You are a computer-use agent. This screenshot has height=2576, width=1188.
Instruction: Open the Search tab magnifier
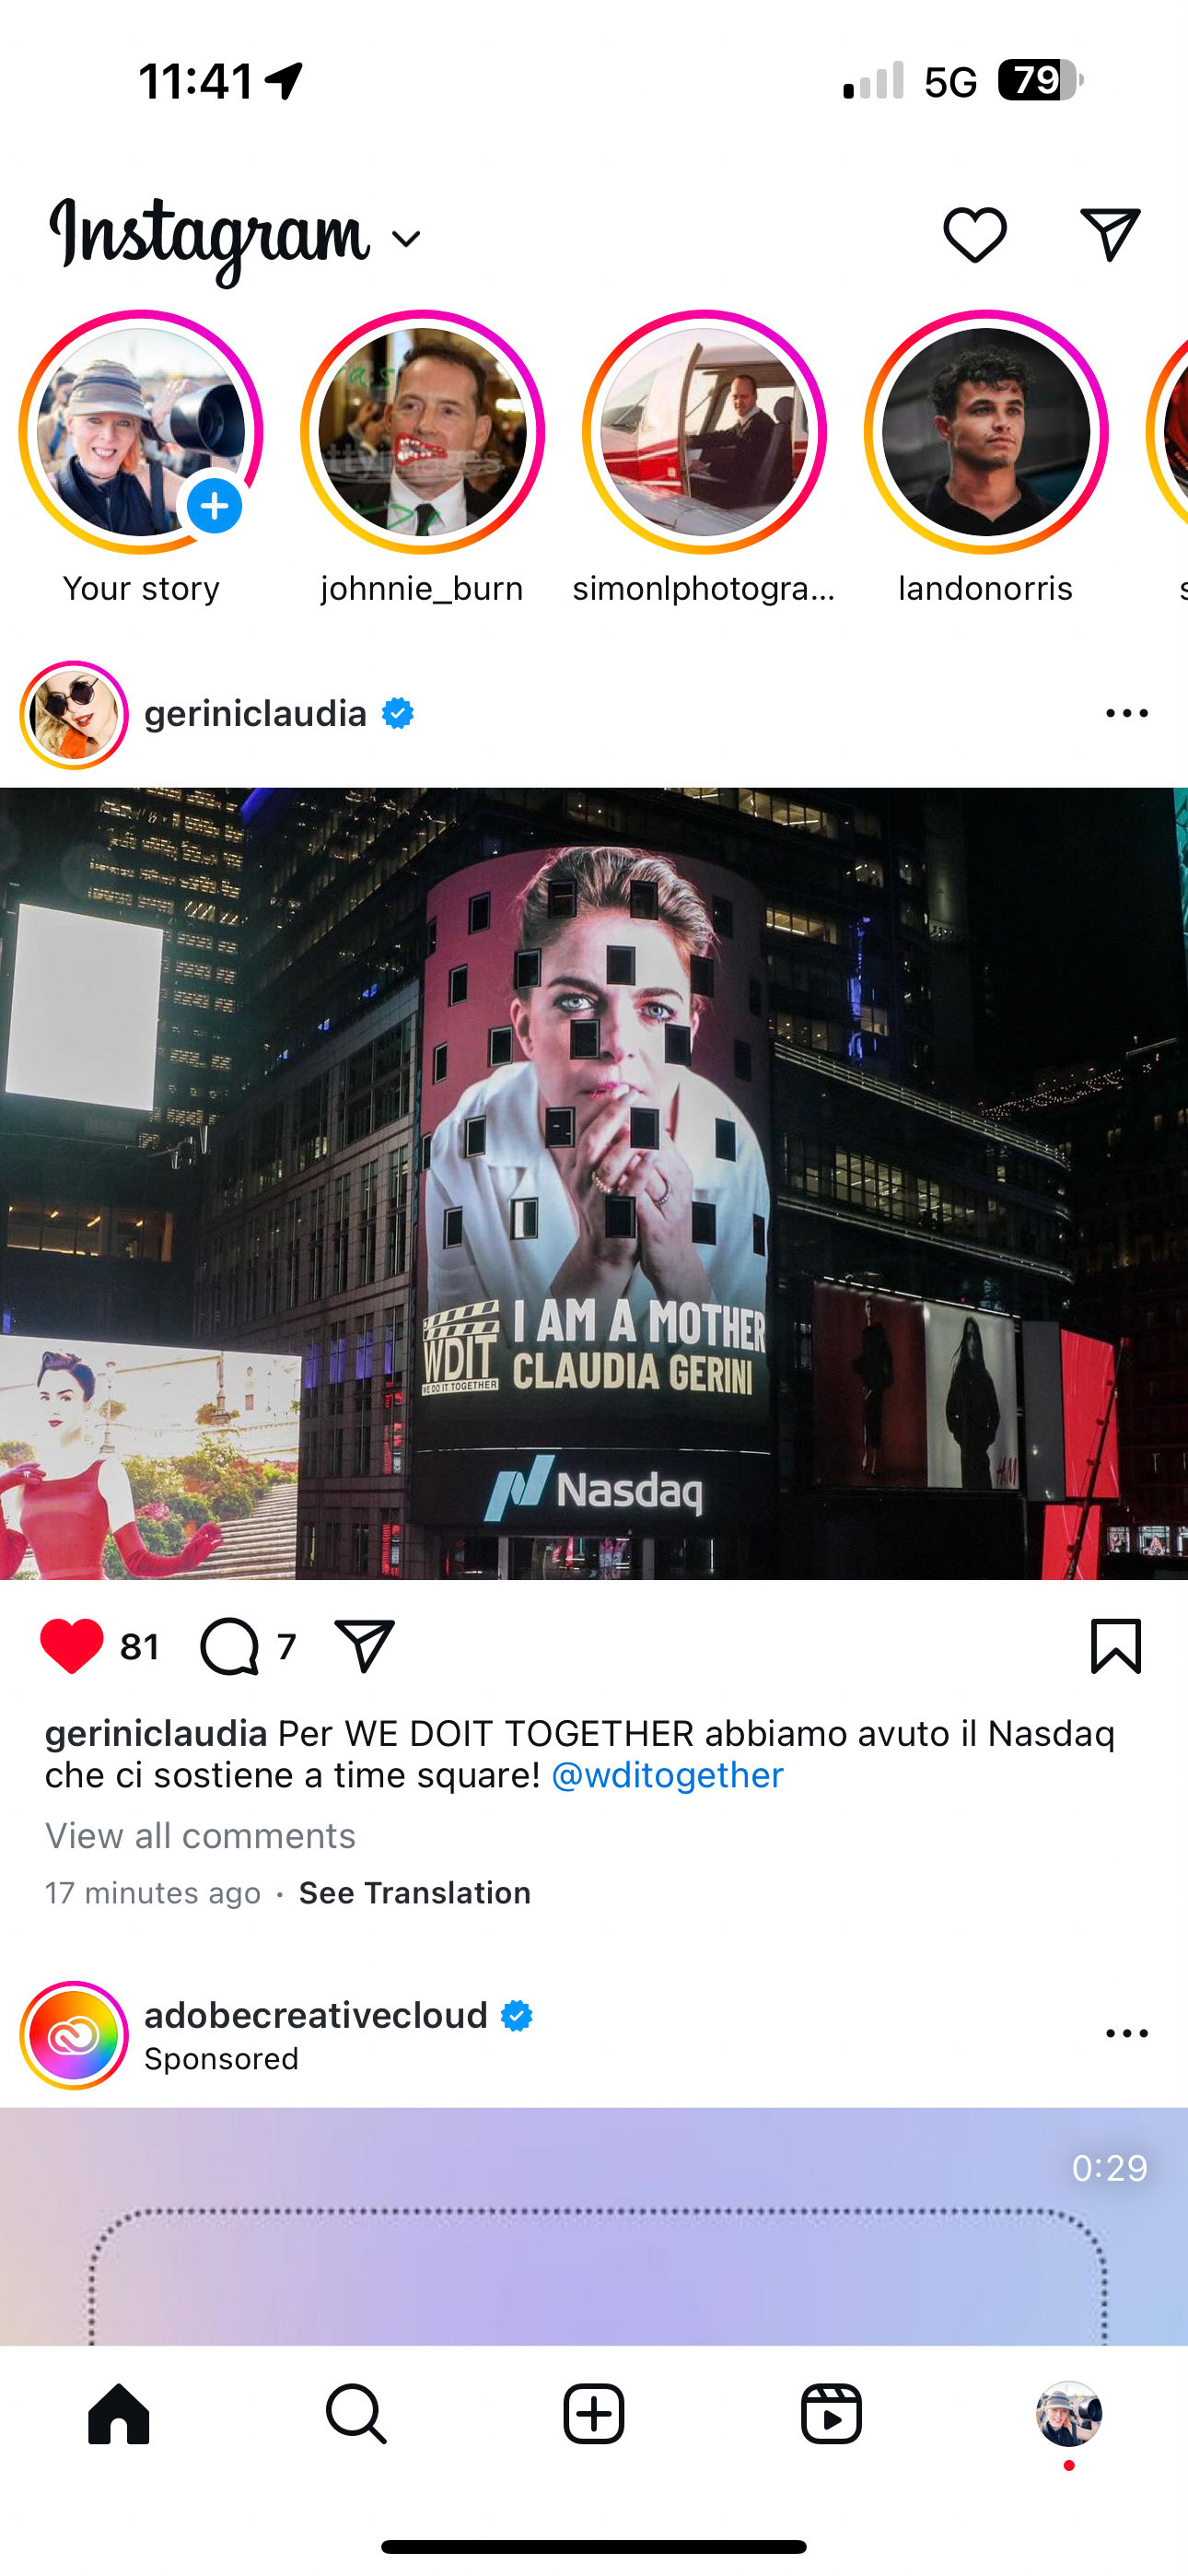(356, 2414)
